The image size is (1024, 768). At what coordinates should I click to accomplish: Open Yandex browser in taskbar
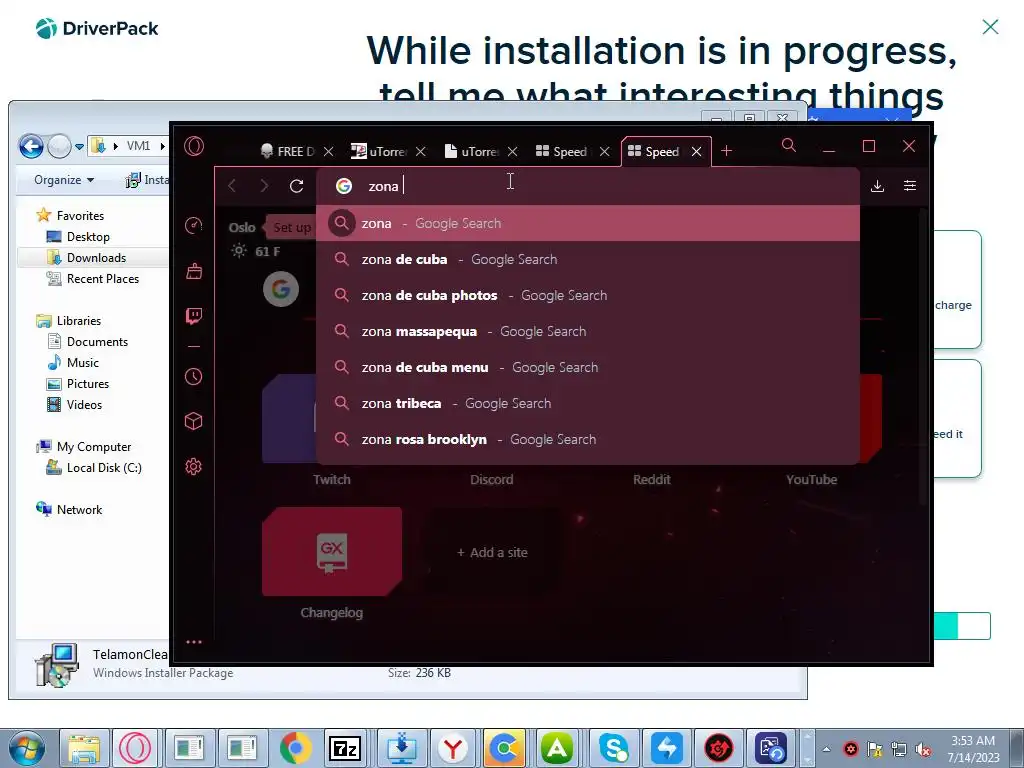[453, 748]
